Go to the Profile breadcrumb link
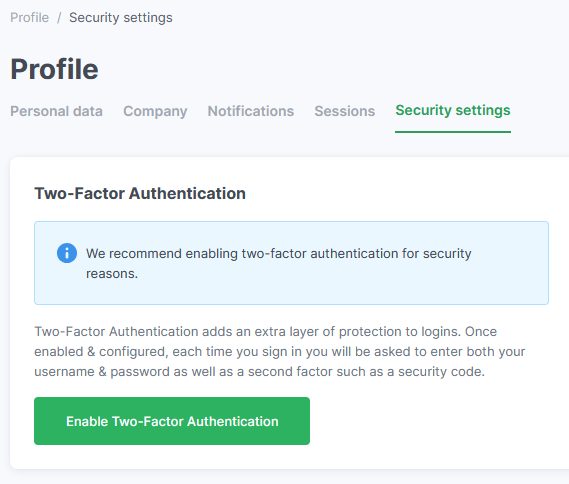The width and height of the screenshot is (569, 484). tap(29, 17)
